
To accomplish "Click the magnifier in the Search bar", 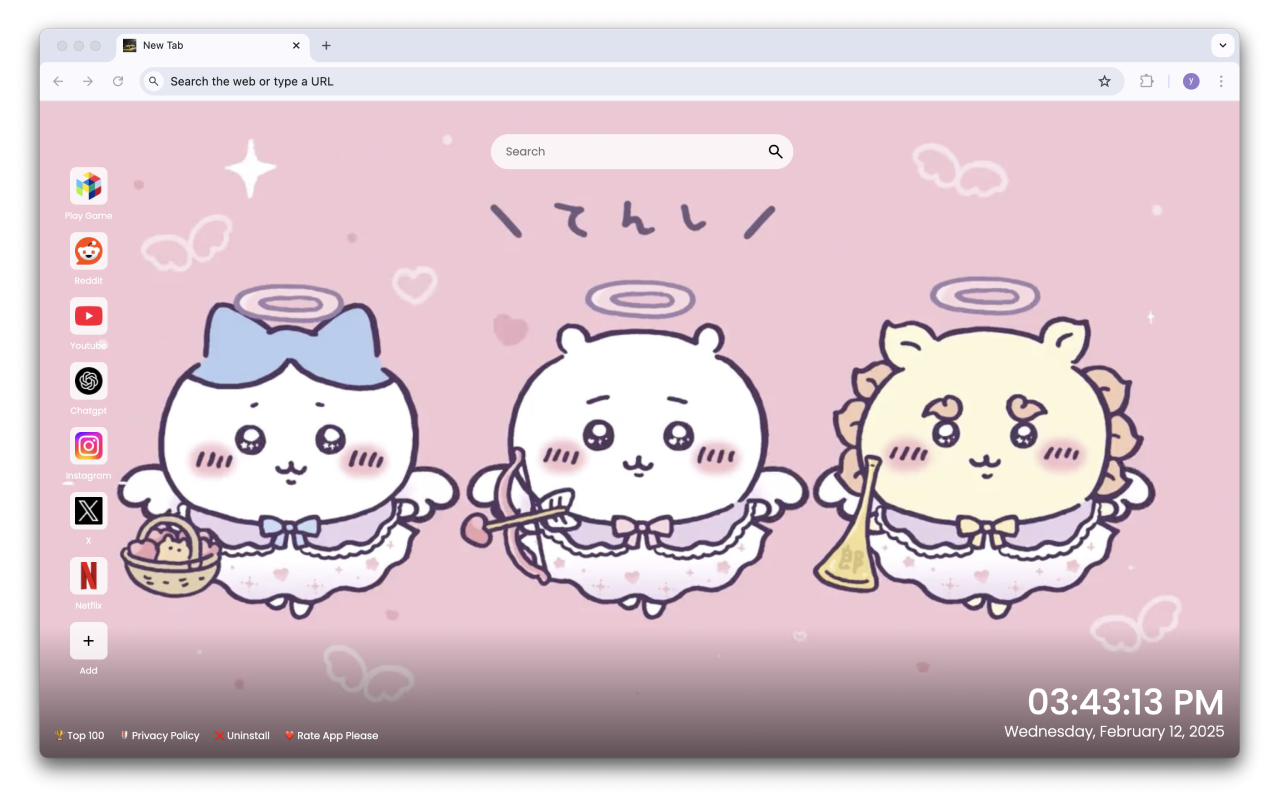I will 775,151.
